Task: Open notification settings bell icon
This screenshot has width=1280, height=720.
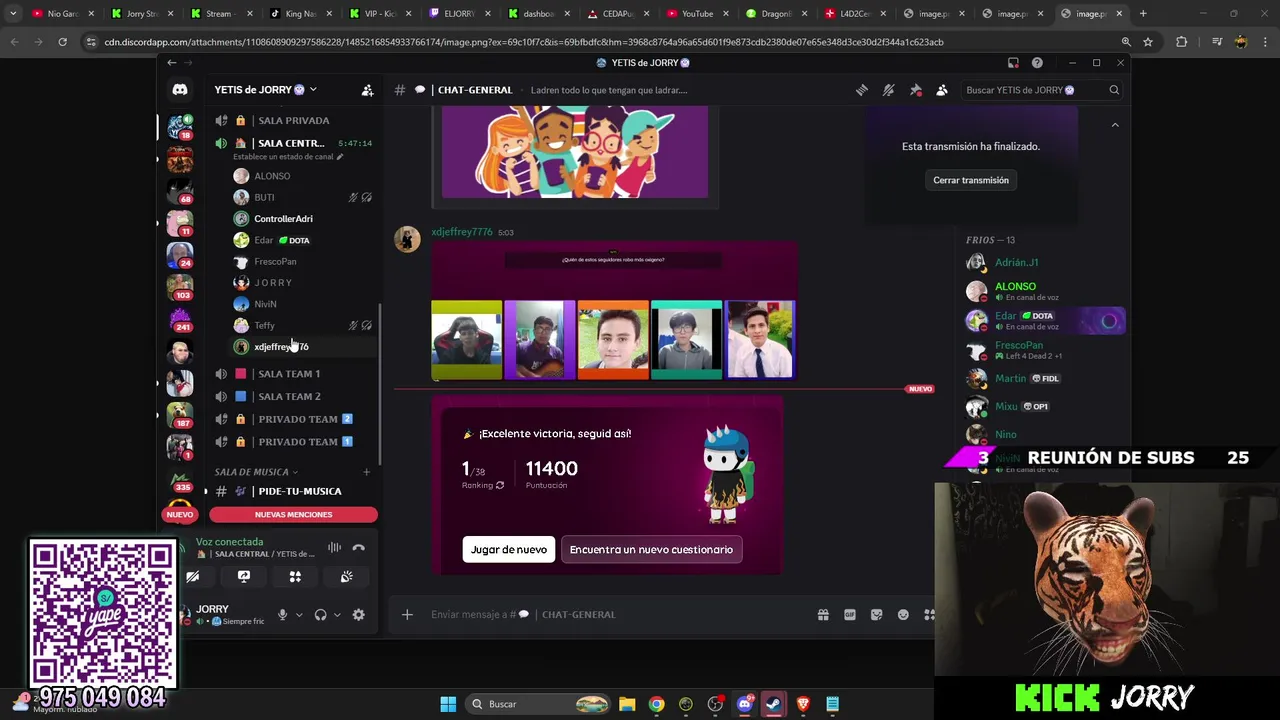Action: tap(888, 90)
